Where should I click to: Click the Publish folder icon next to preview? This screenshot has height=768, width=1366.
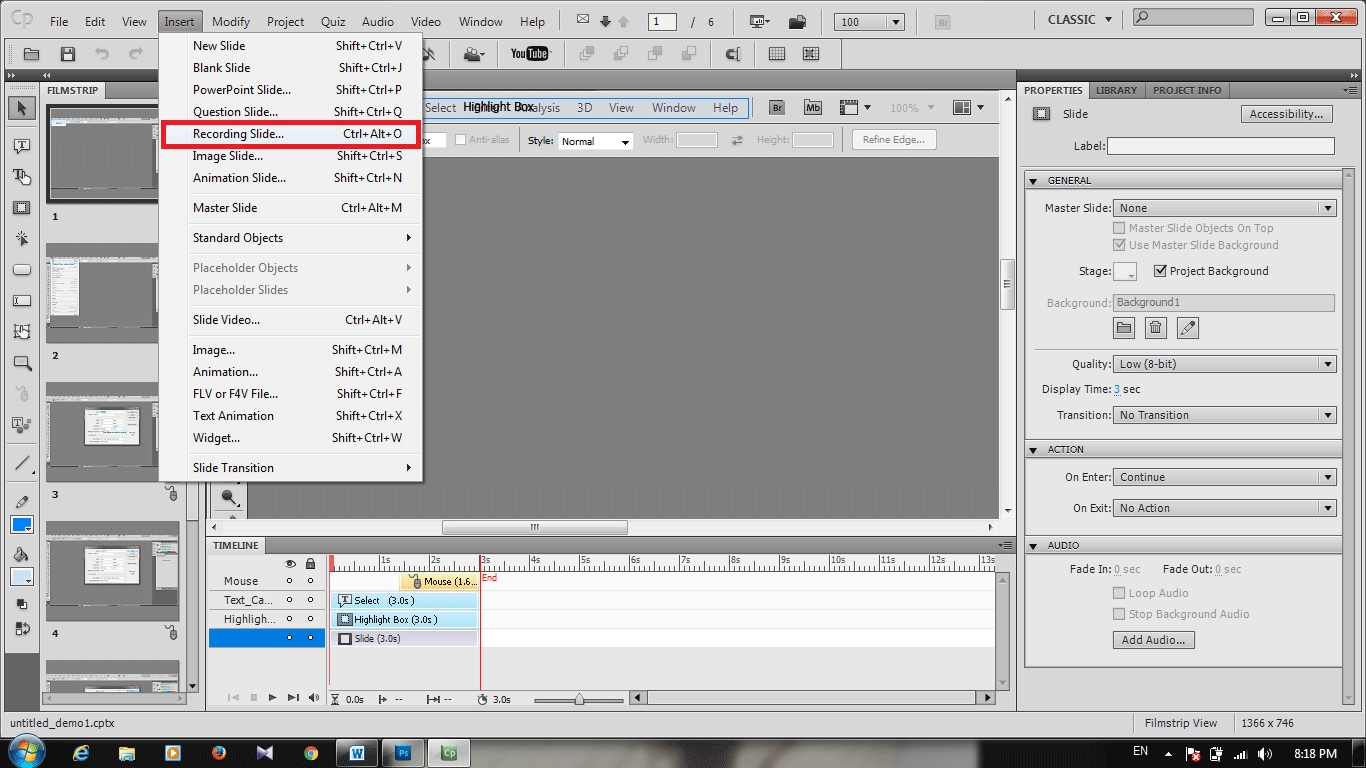click(797, 21)
